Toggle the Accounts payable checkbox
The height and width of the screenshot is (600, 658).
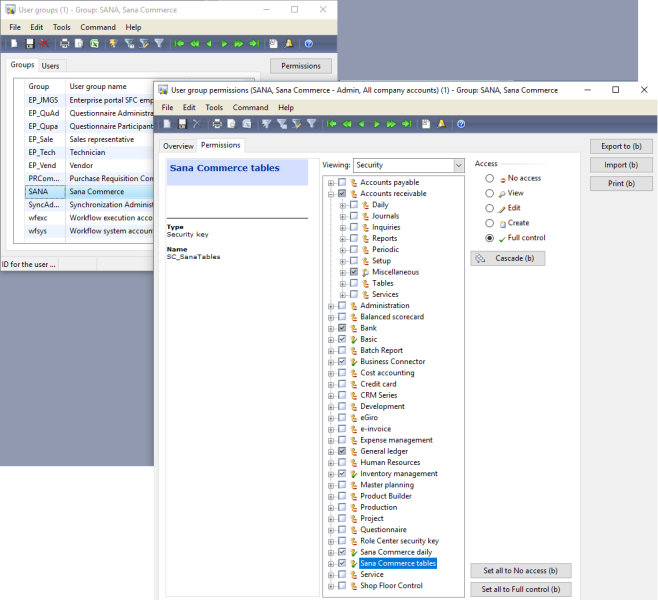click(x=342, y=182)
